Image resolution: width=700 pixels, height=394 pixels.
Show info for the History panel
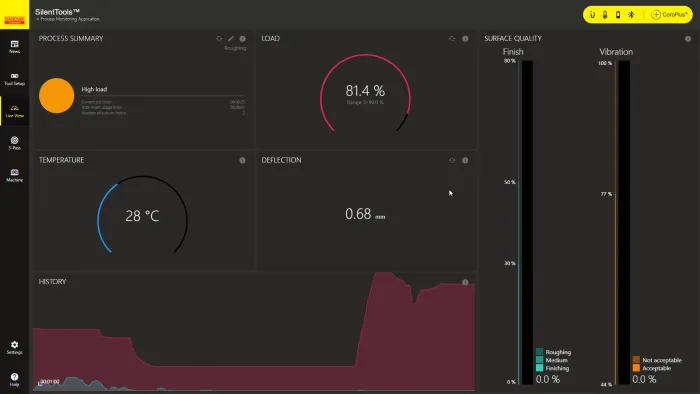(465, 282)
